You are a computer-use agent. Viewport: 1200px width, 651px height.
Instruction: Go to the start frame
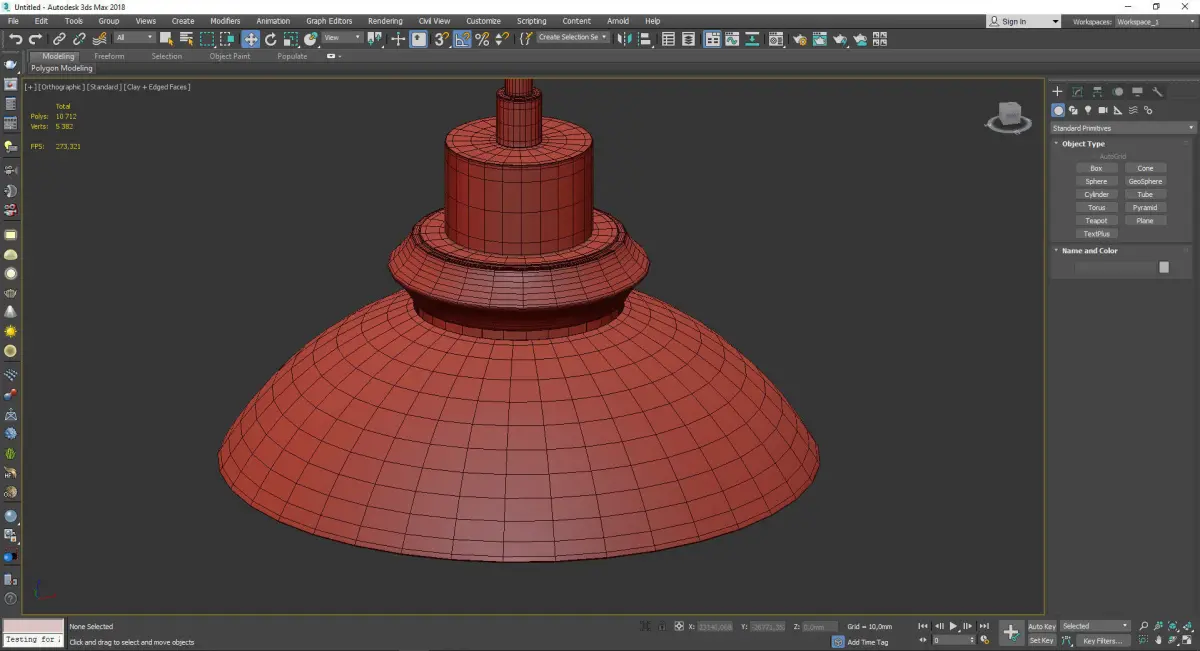click(922, 626)
